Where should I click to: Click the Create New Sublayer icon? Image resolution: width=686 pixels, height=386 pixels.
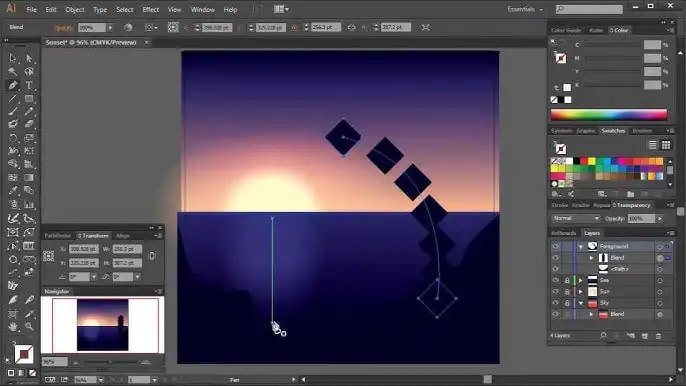coord(630,336)
